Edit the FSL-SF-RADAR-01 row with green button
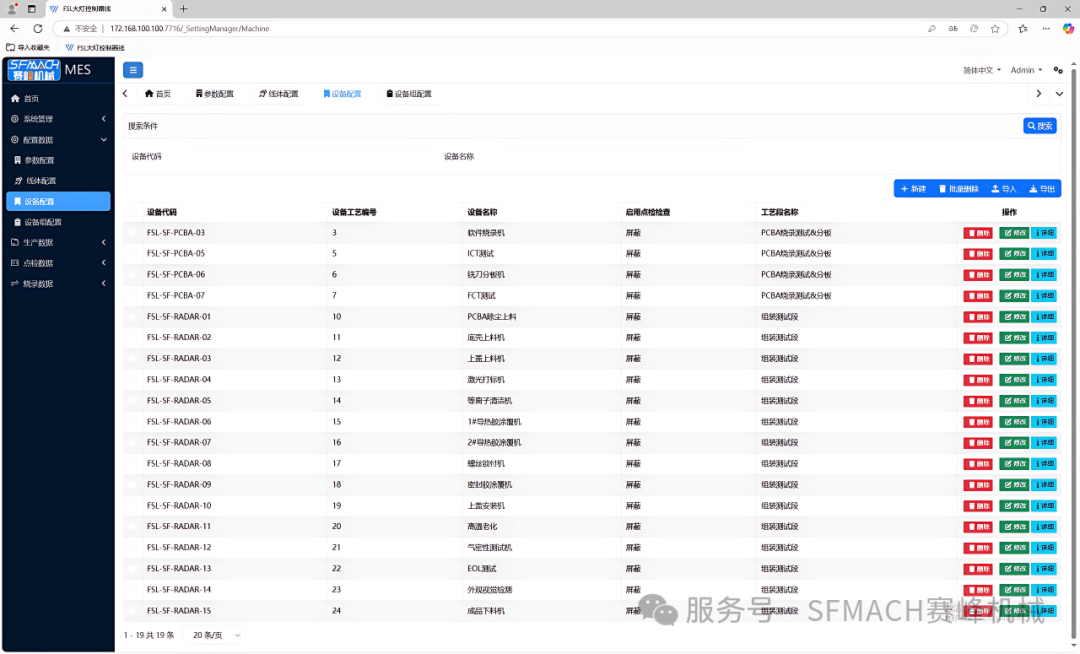Image resolution: width=1080 pixels, height=654 pixels. pyautogui.click(x=1014, y=317)
